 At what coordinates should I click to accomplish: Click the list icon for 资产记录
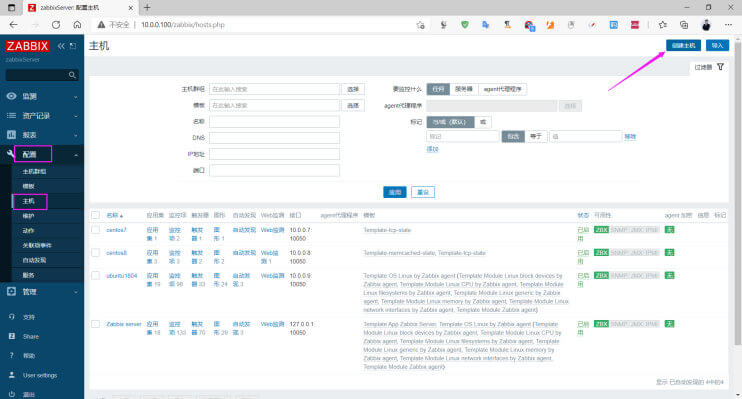click(11, 115)
